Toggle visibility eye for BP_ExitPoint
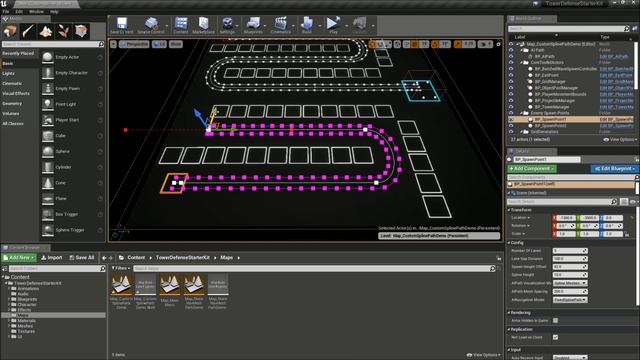640x360 pixels. pos(511,75)
